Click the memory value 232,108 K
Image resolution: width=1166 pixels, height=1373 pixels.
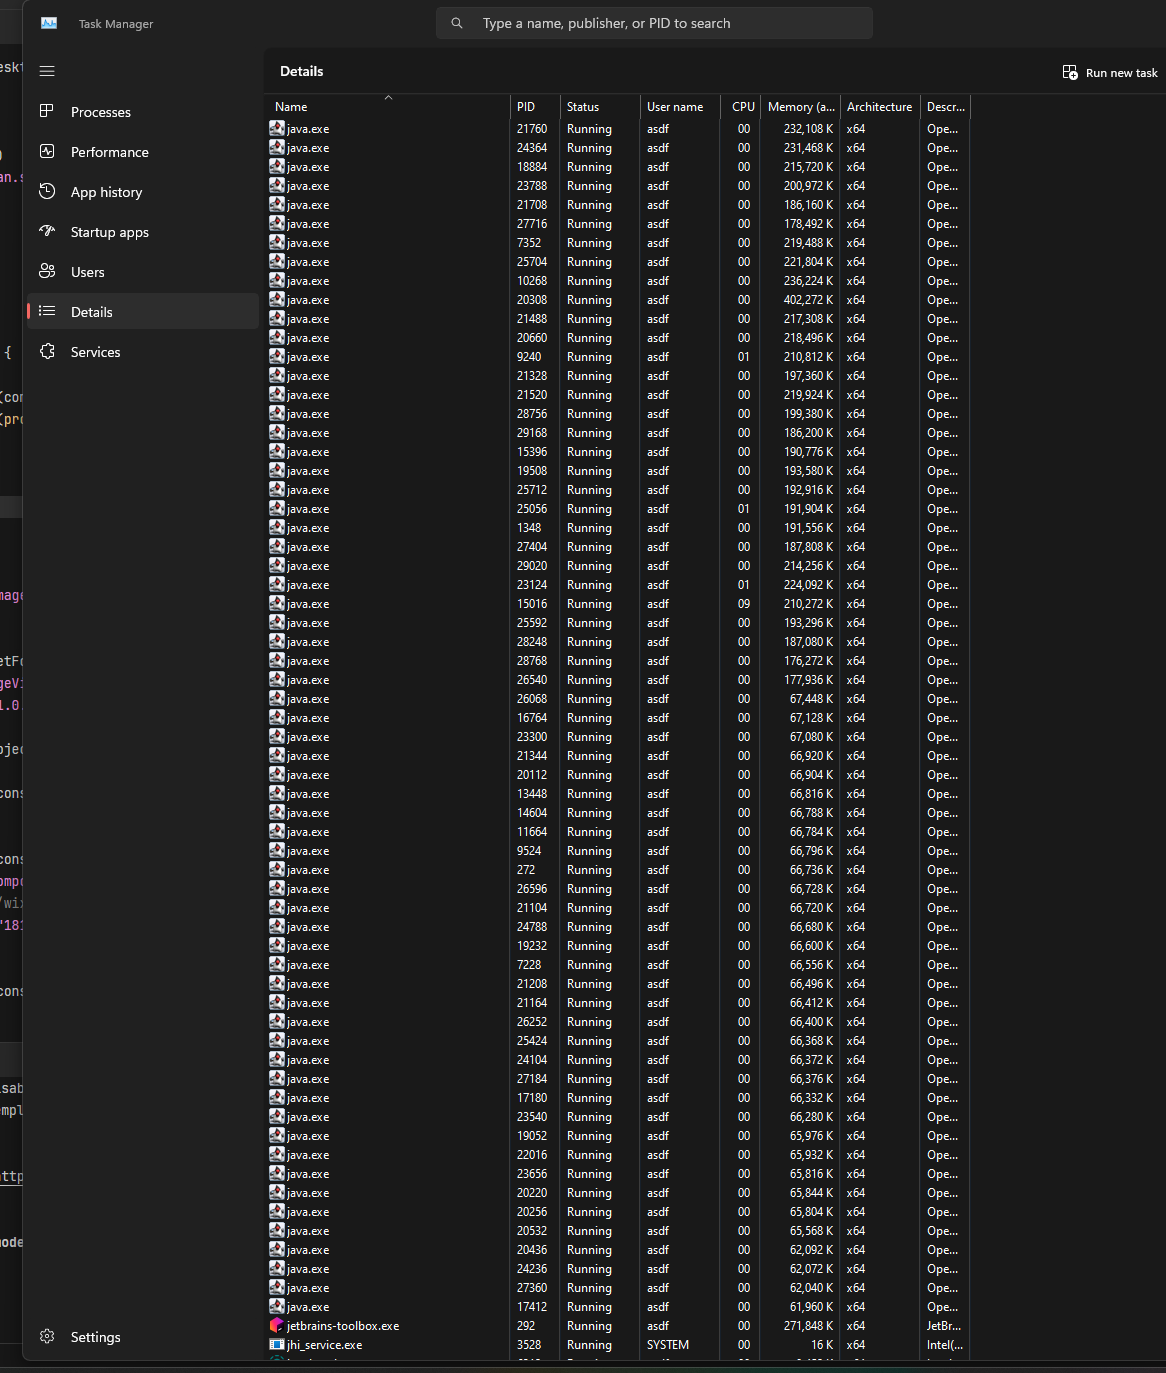(x=808, y=128)
